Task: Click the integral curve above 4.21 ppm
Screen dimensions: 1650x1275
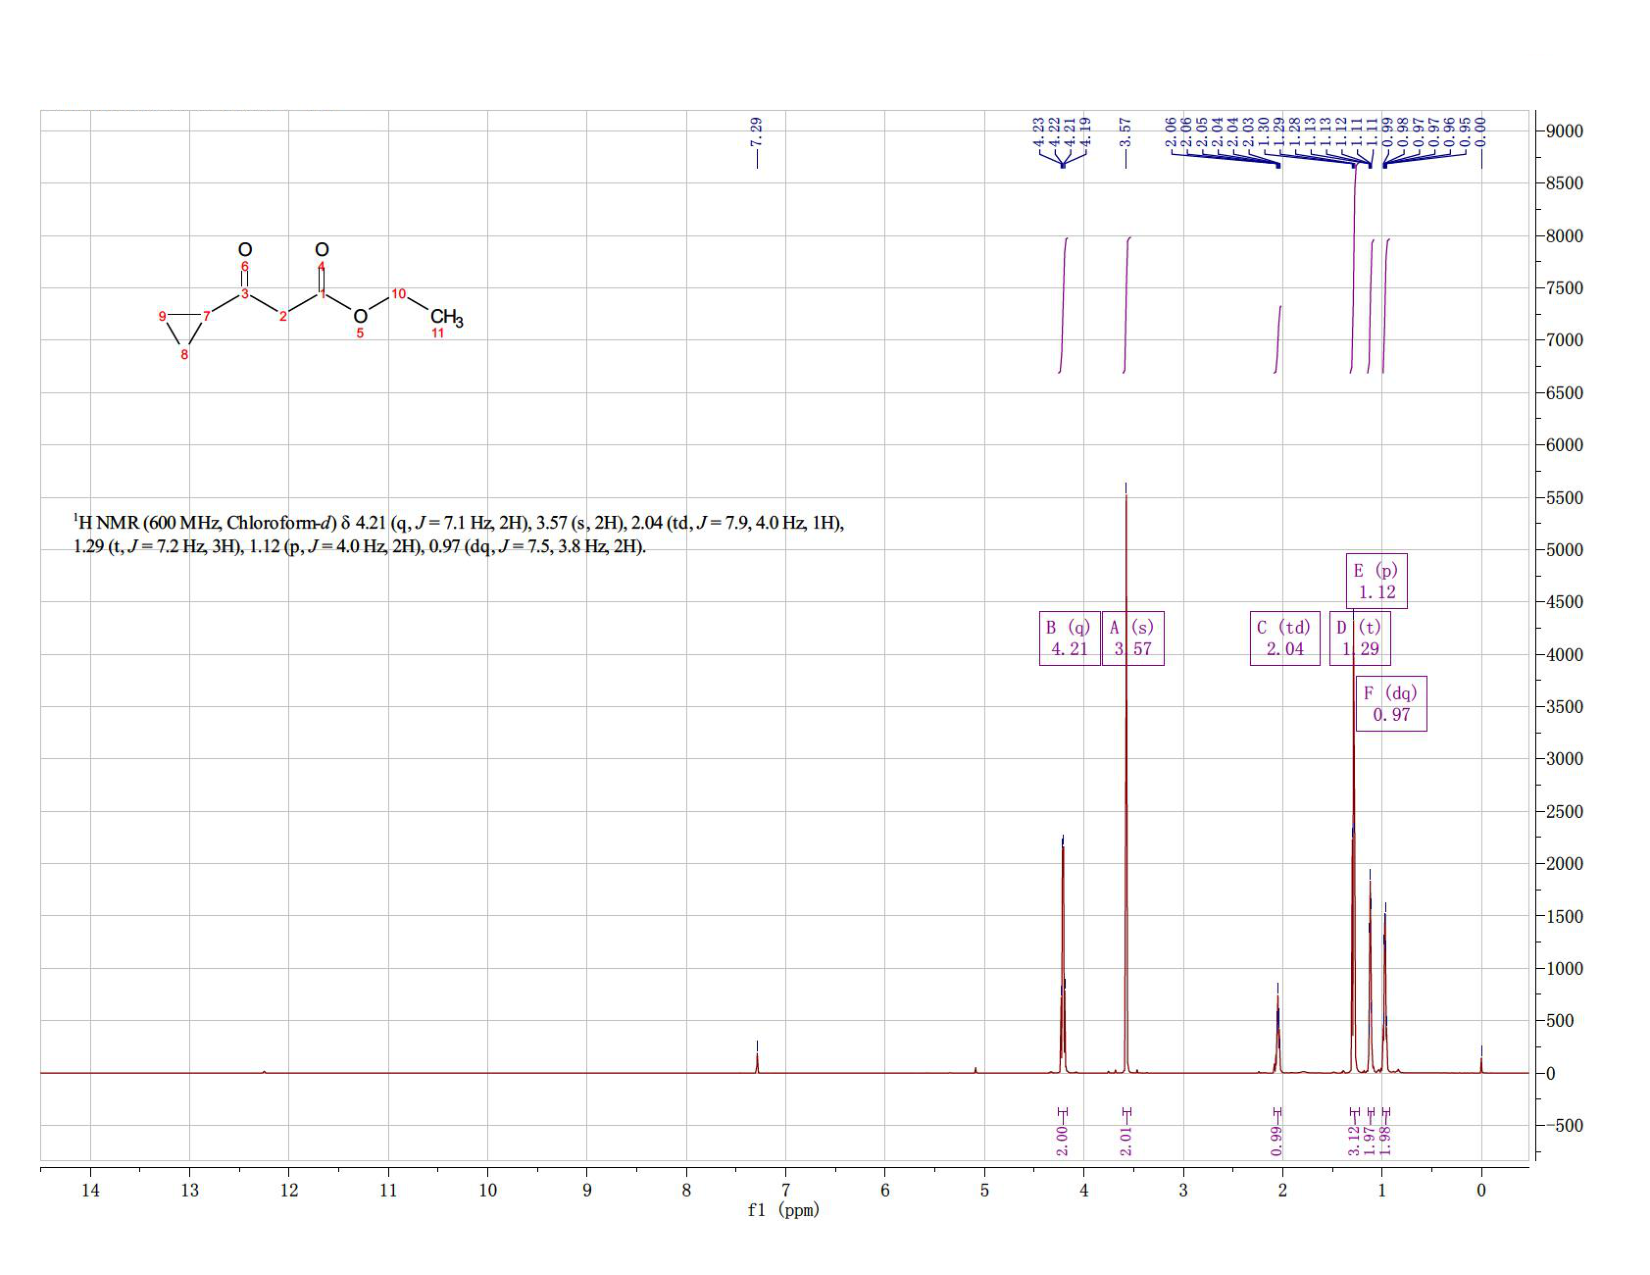Action: (x=1064, y=305)
